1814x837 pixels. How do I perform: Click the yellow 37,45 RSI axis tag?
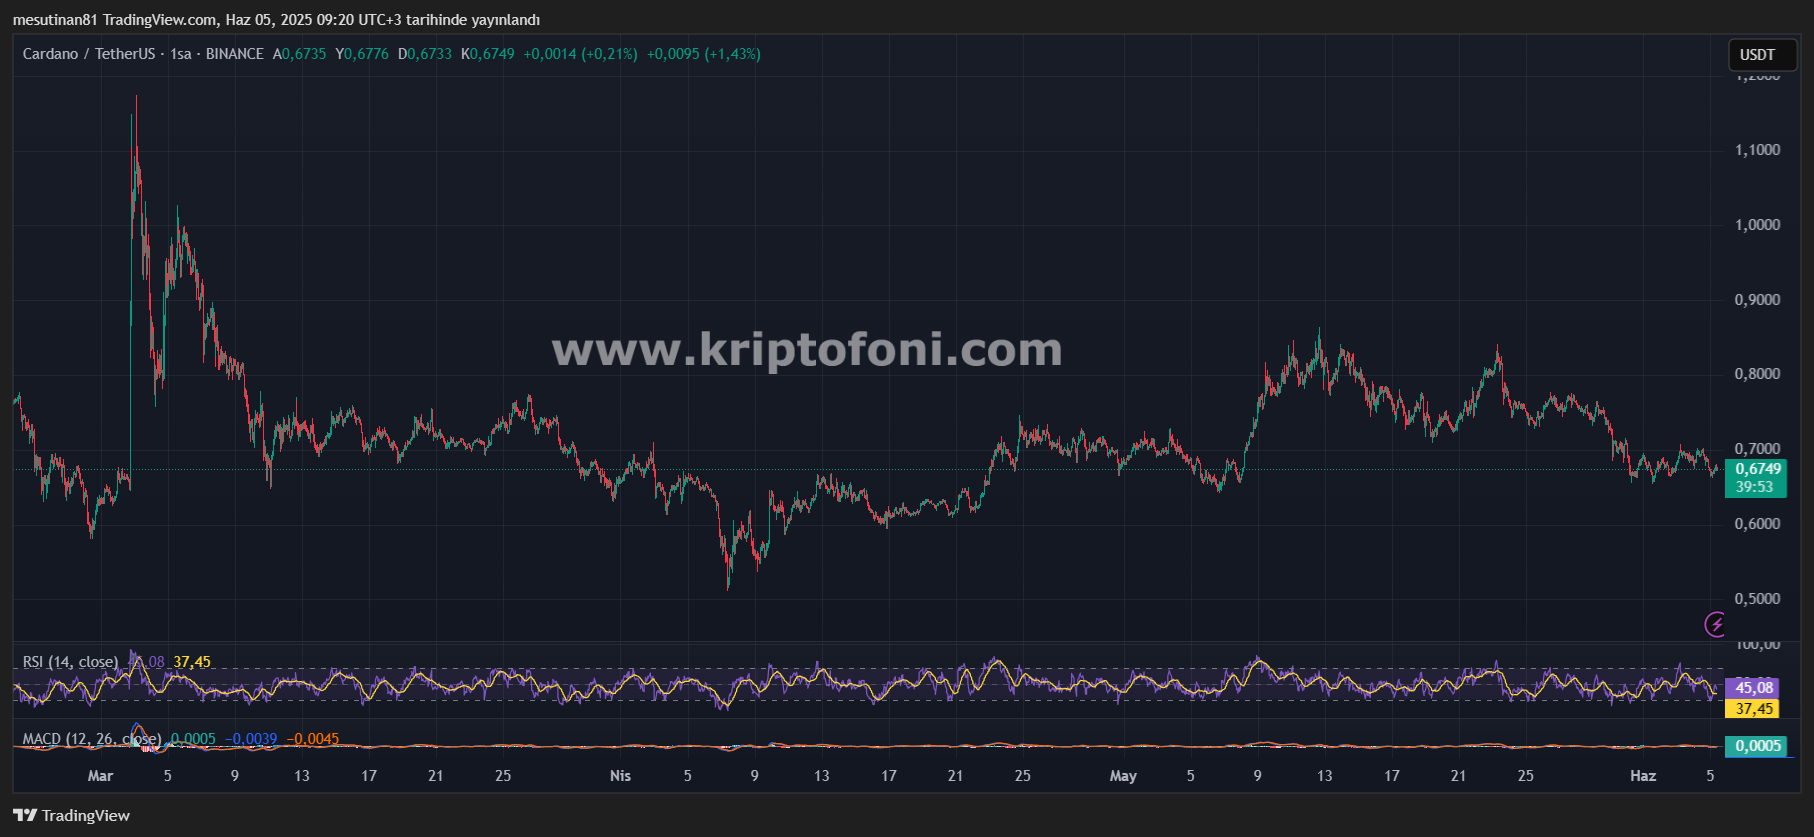click(1752, 709)
